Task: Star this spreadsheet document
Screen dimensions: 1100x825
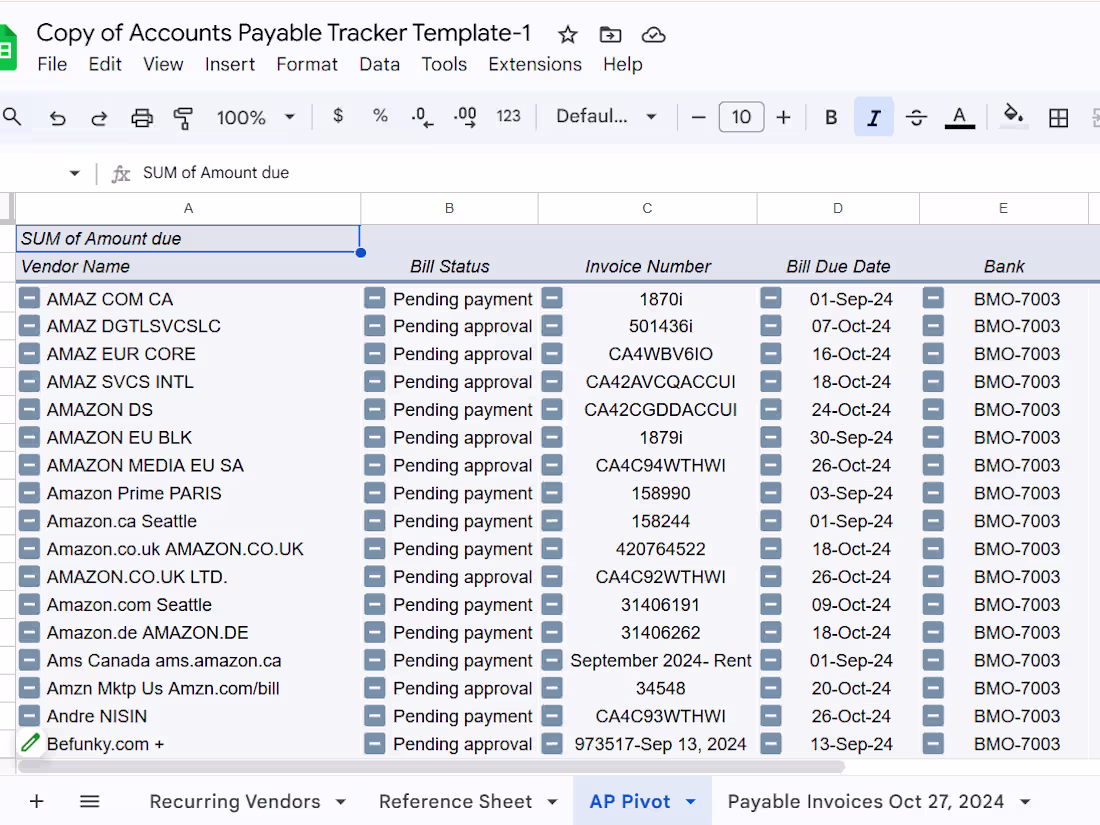Action: (568, 34)
